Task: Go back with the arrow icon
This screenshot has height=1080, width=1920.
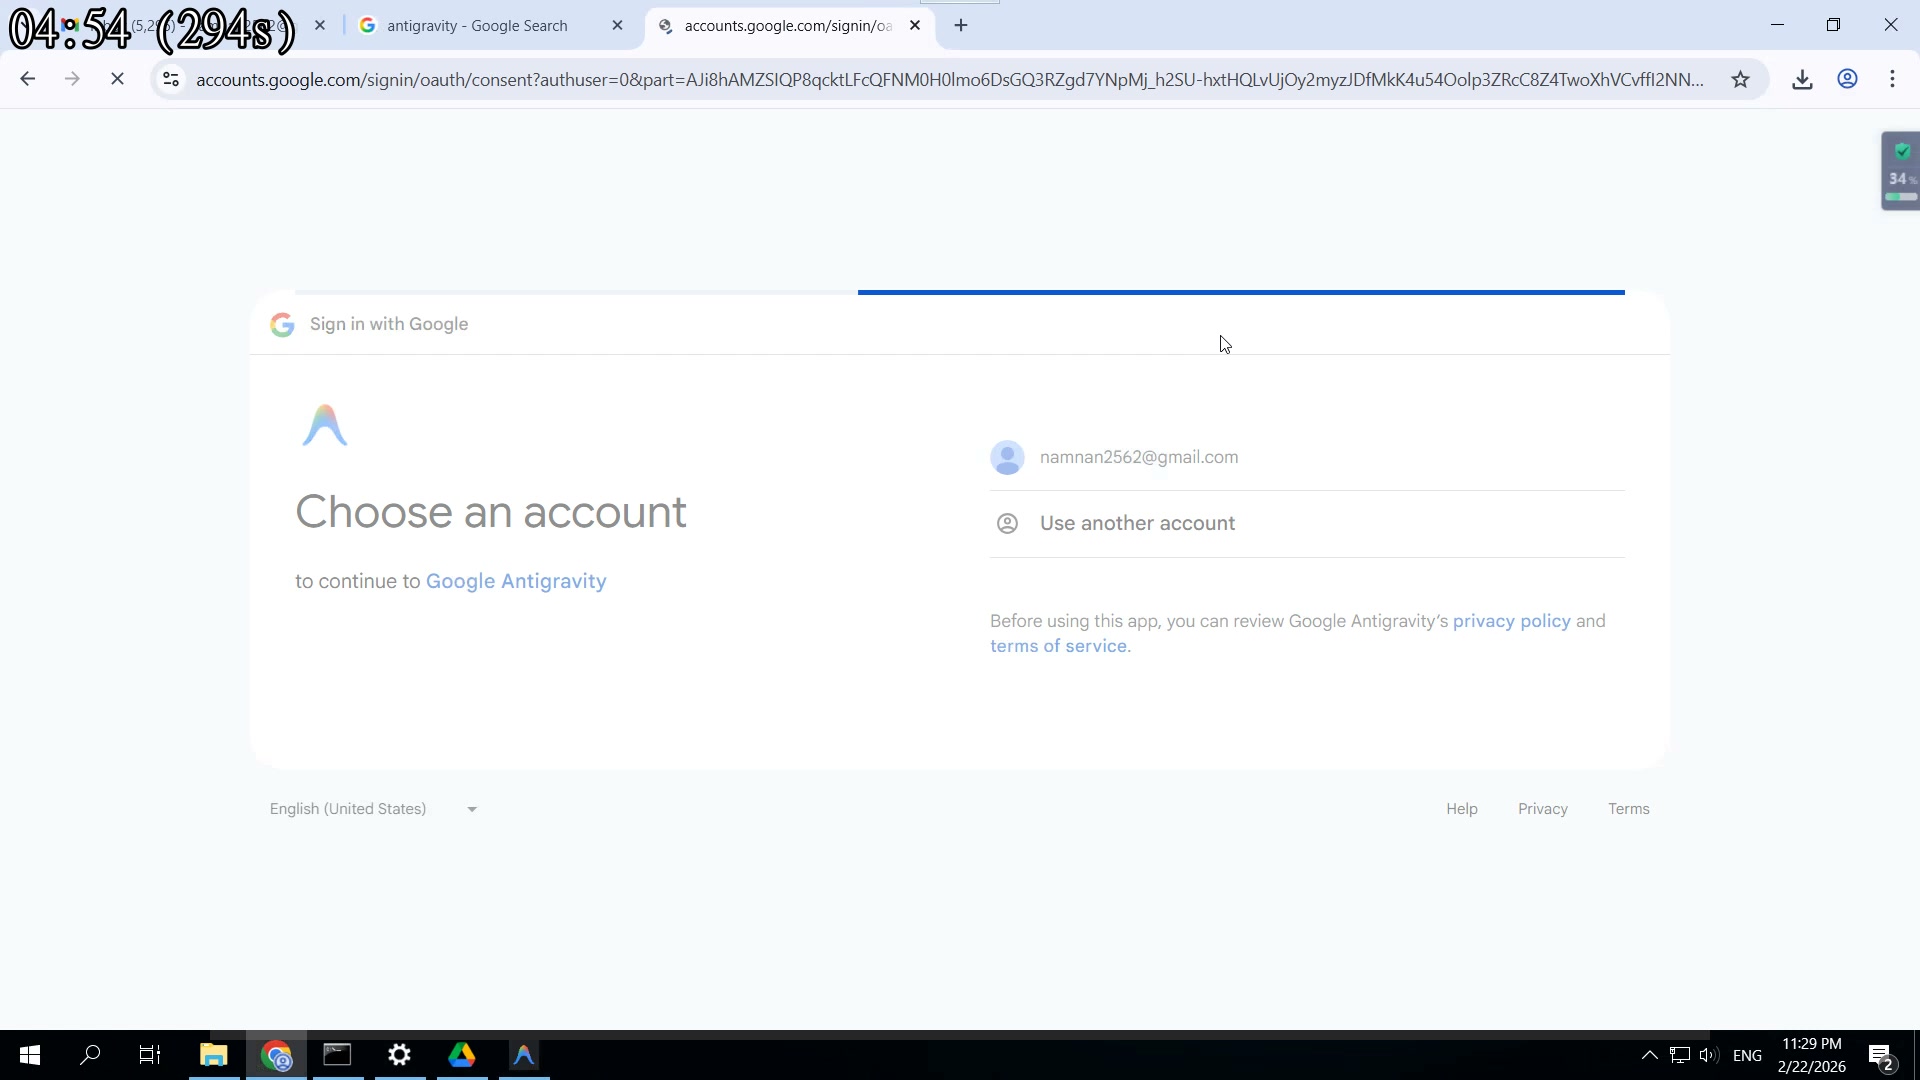Action: 28,80
